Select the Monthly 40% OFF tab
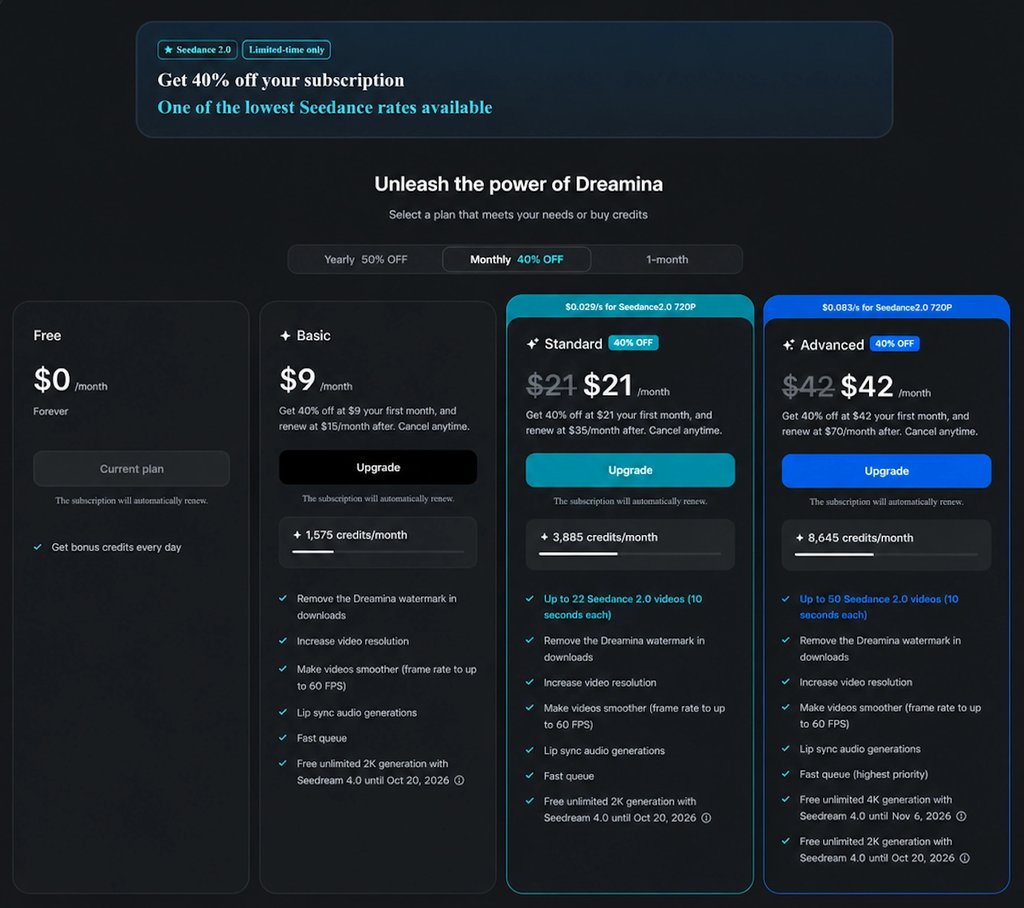 [517, 259]
